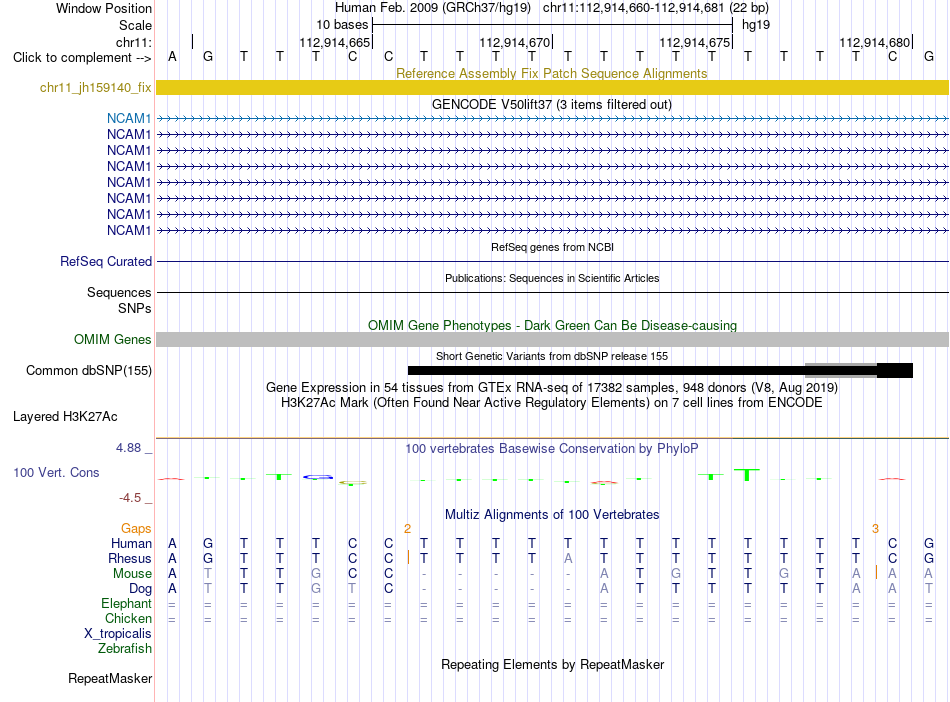950x702 pixels.
Task: Open the GENCODE V50lift37 track title
Action: tap(551, 104)
